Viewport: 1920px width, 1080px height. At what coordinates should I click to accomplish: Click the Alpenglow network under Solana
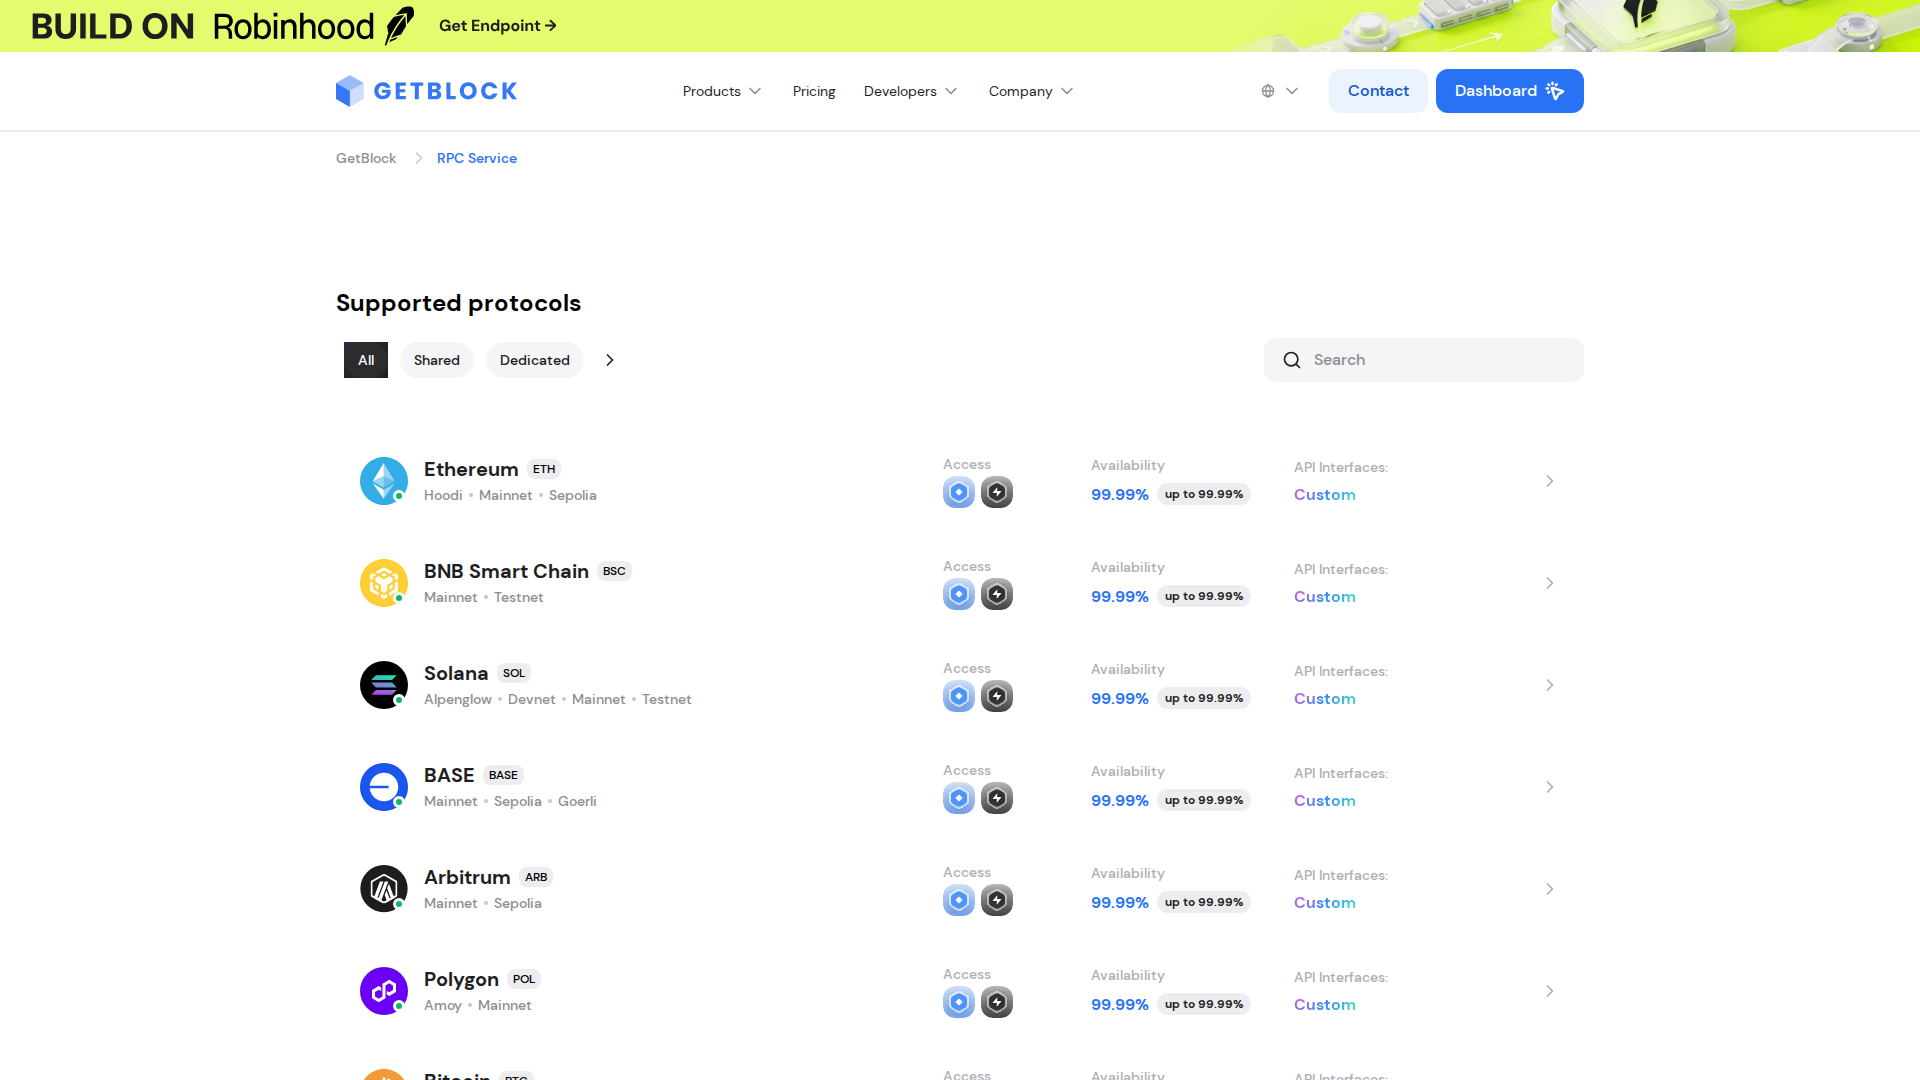tap(458, 699)
